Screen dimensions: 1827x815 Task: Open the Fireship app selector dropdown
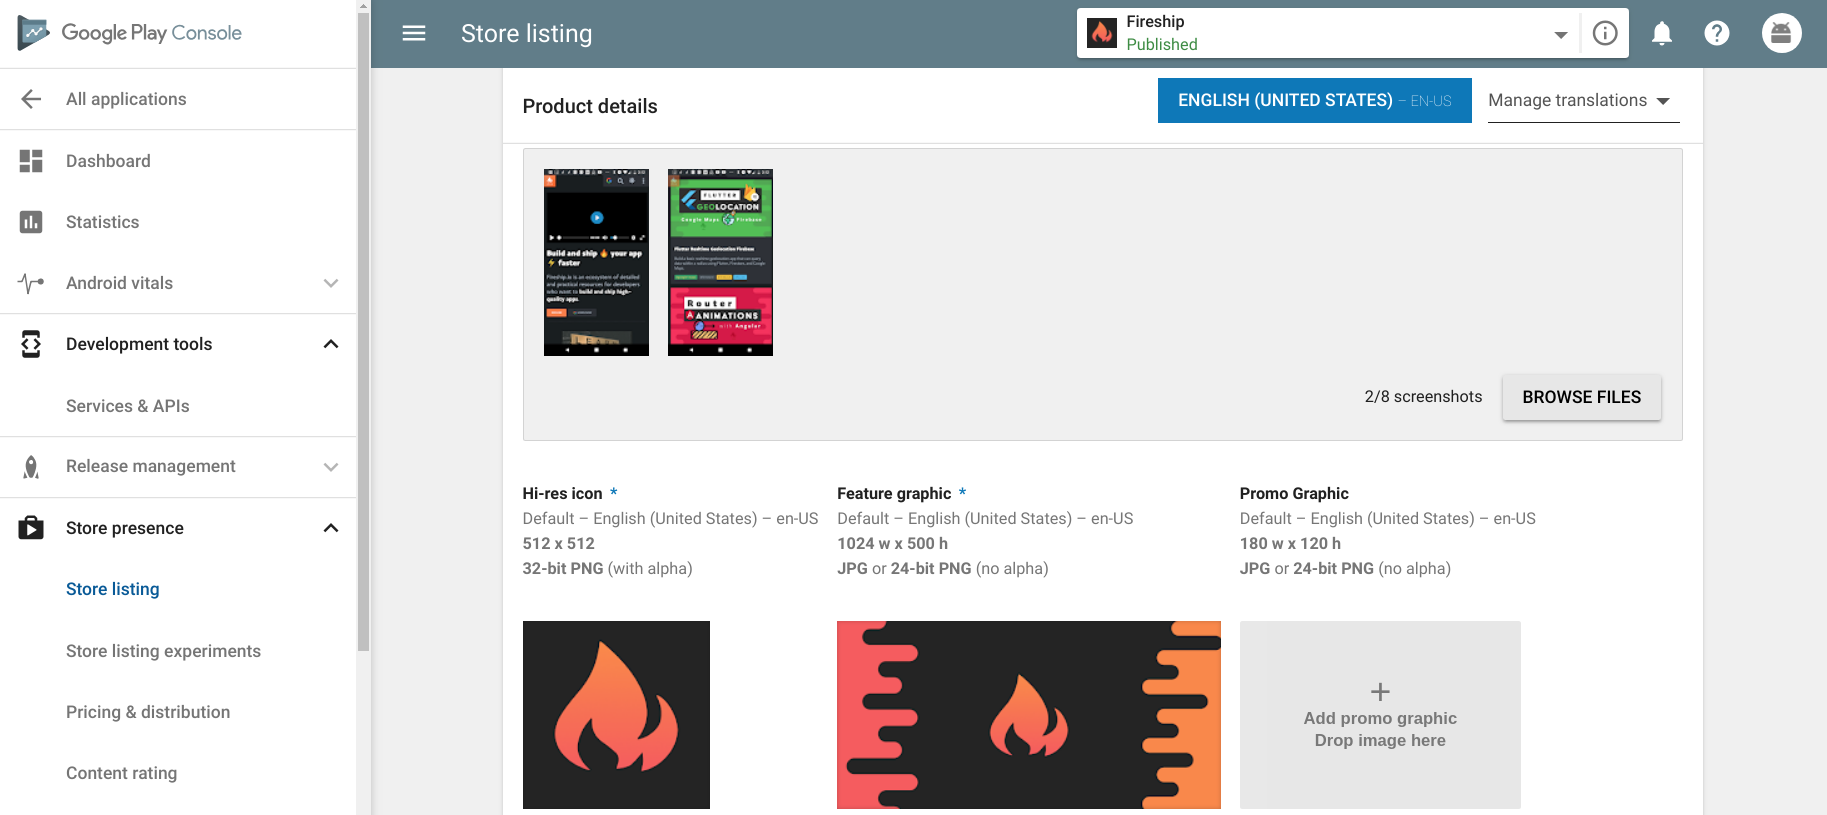[1559, 35]
